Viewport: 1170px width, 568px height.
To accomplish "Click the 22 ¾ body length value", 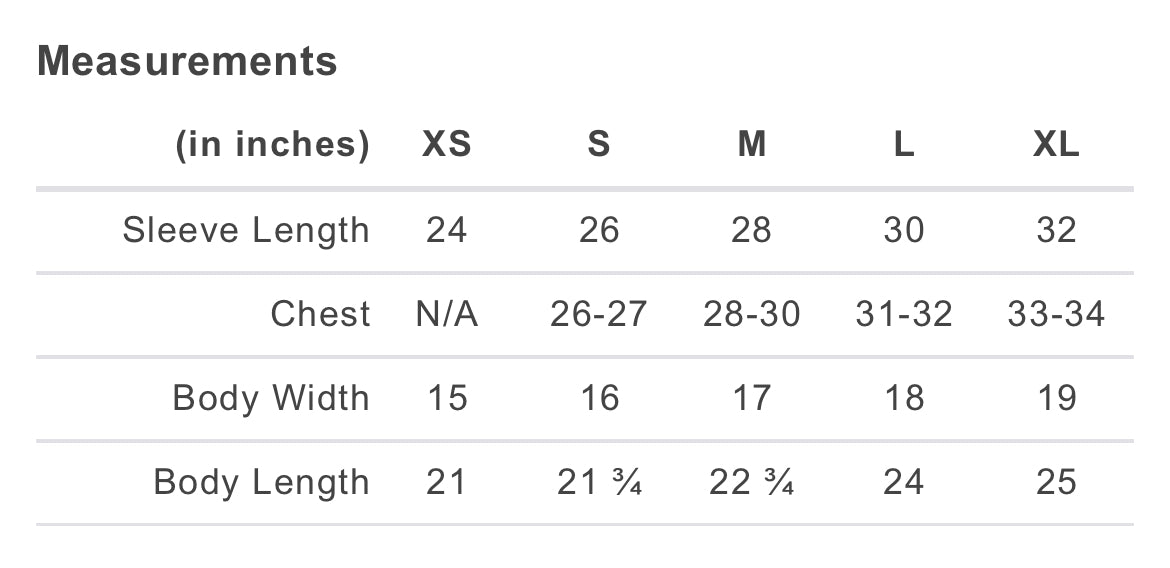I will [751, 483].
